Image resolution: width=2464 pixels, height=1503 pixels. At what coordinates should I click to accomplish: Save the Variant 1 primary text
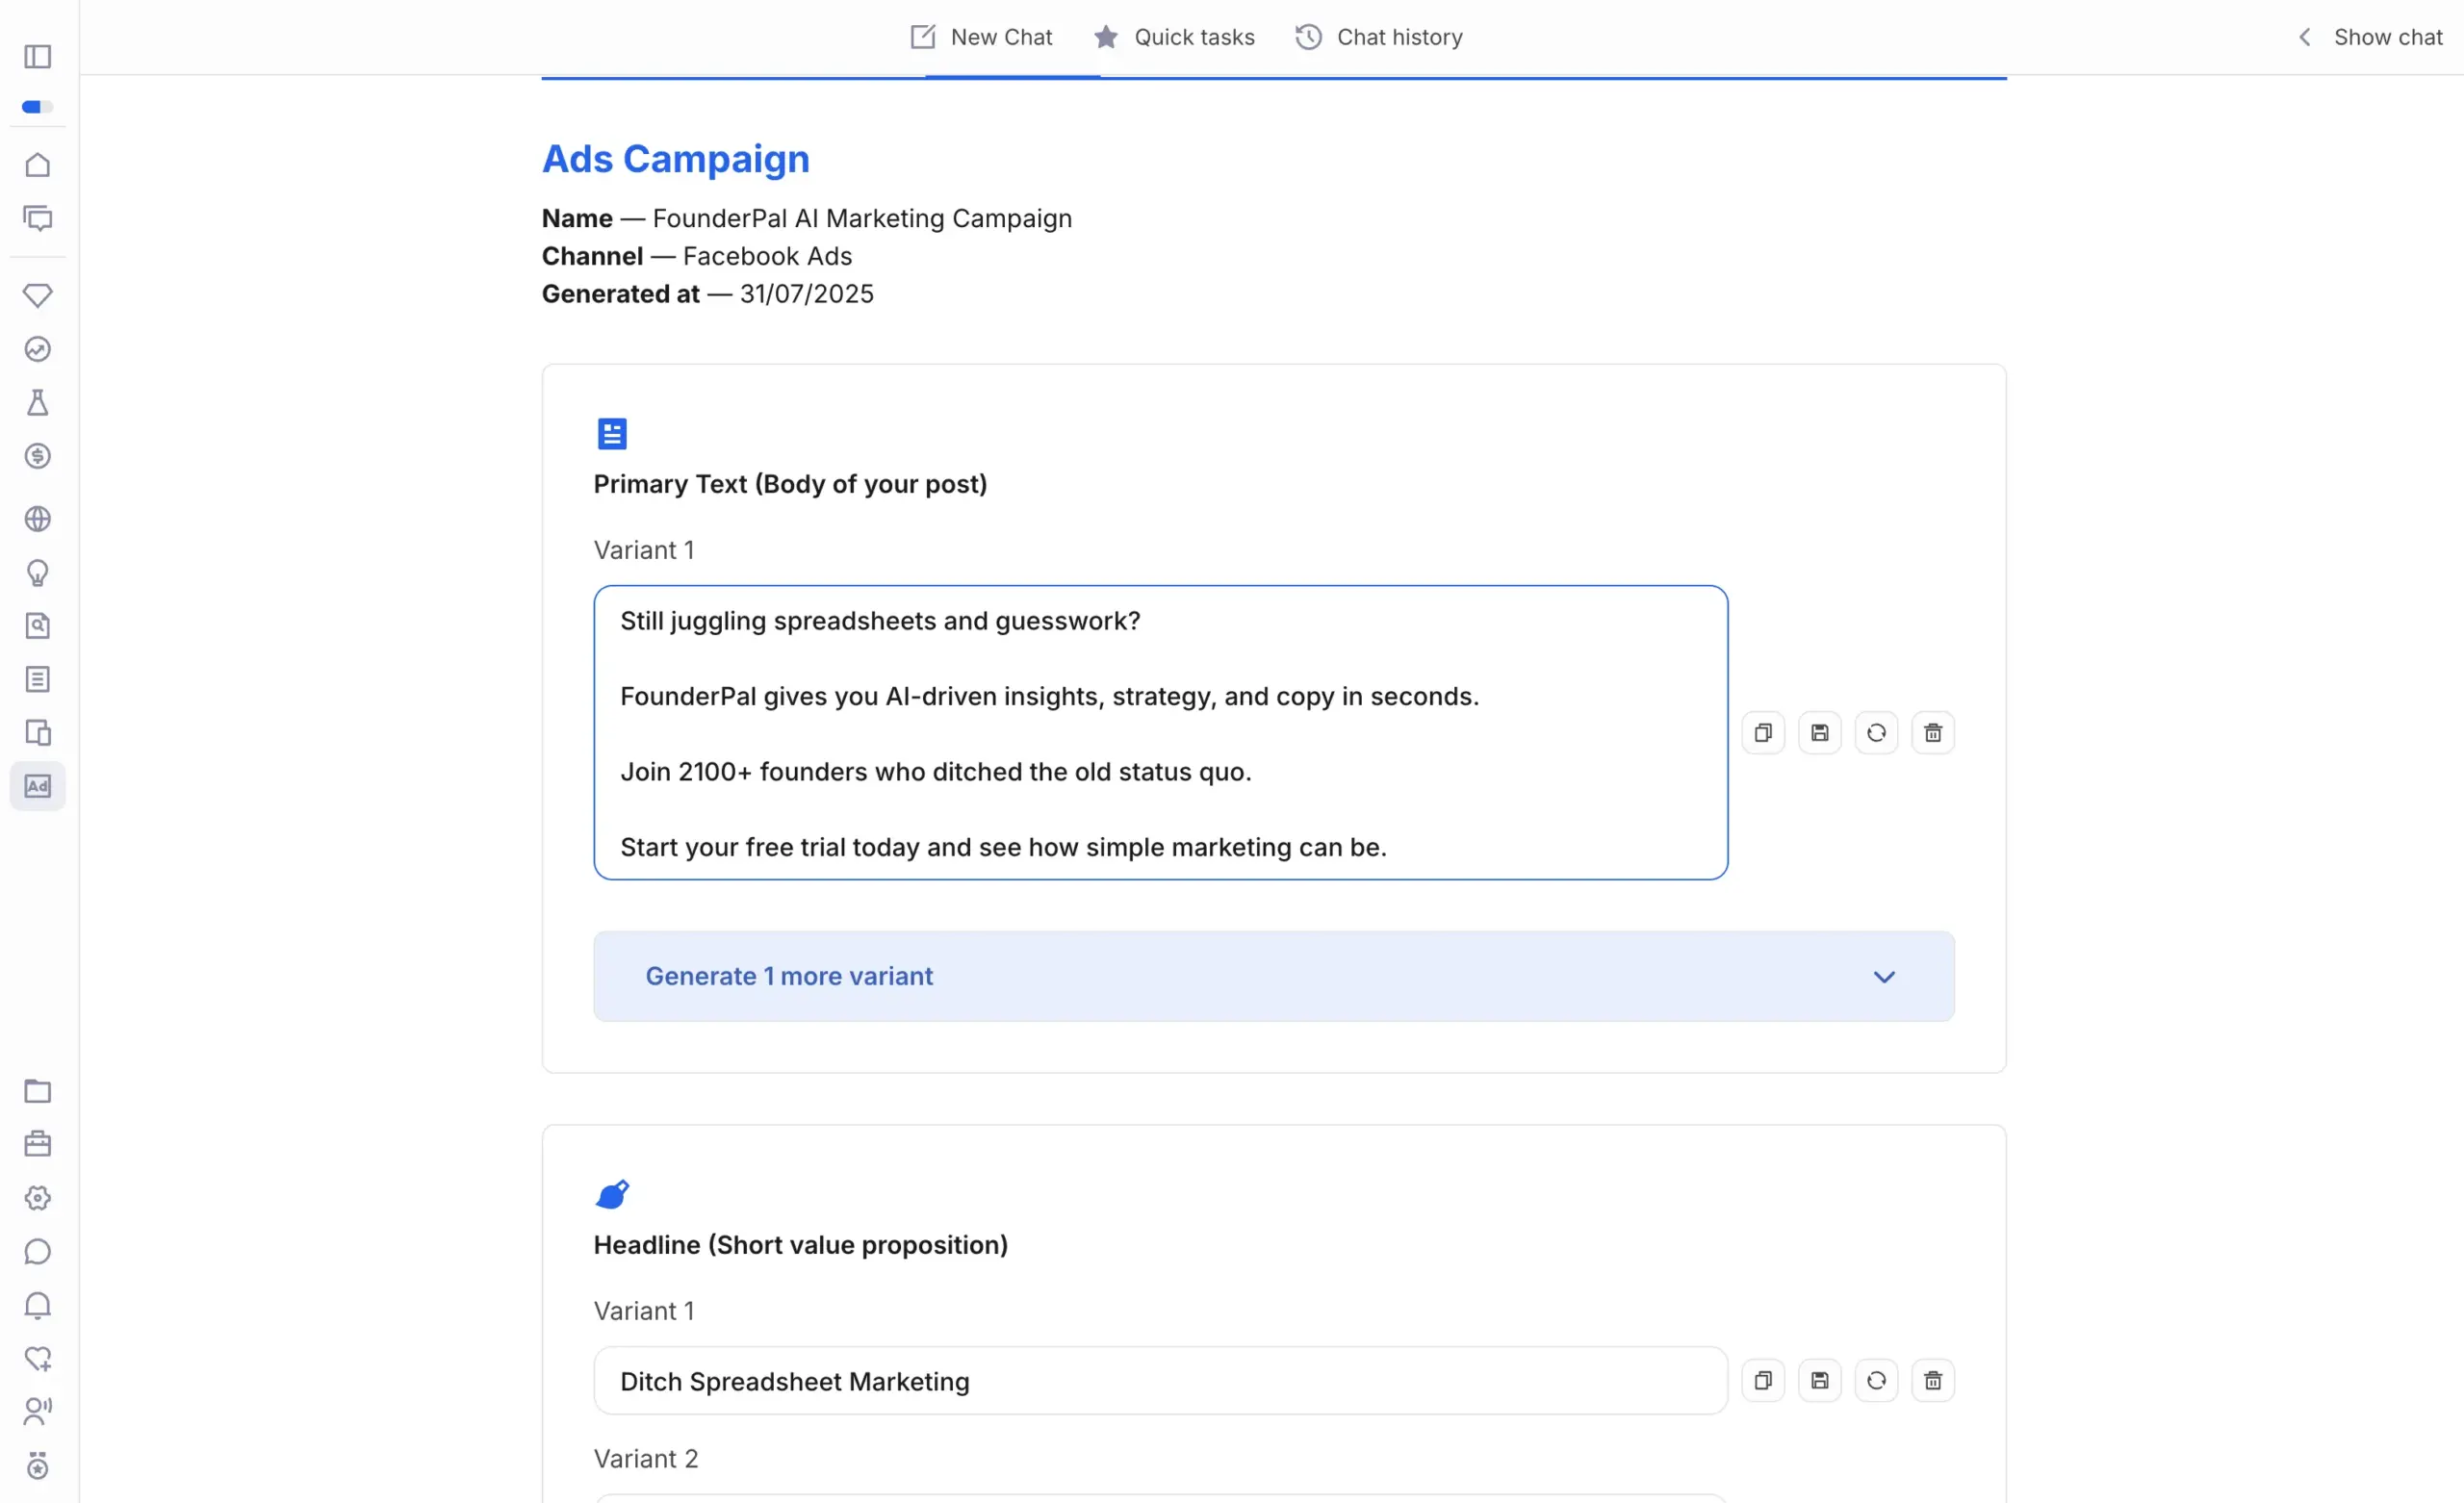1820,732
